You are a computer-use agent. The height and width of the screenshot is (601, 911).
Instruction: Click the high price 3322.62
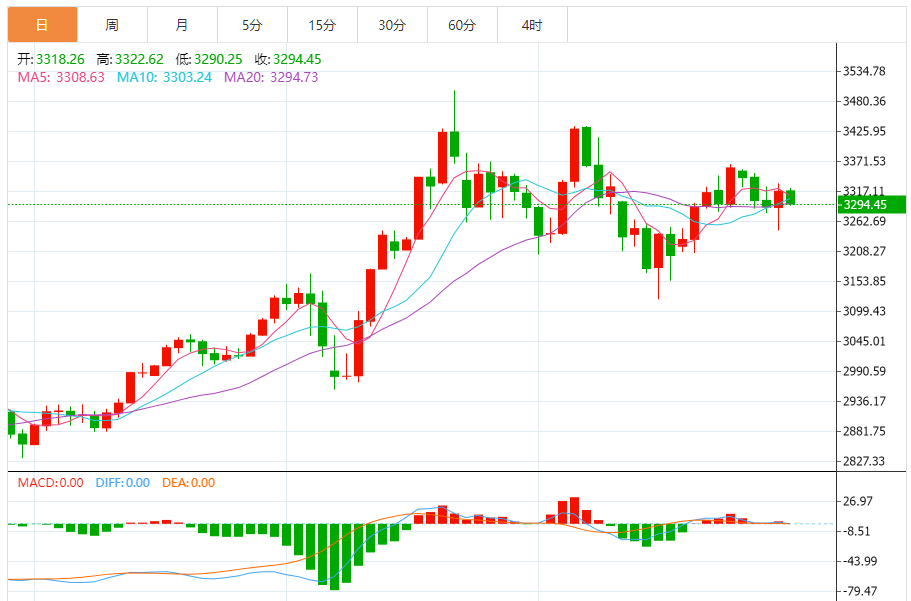point(139,59)
